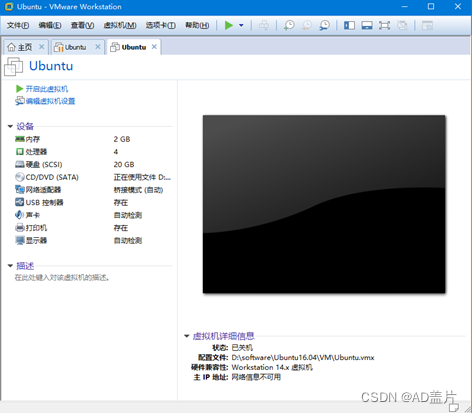This screenshot has width=472, height=413.
Task: Select the 处理器 device row label
Action: coord(36,152)
